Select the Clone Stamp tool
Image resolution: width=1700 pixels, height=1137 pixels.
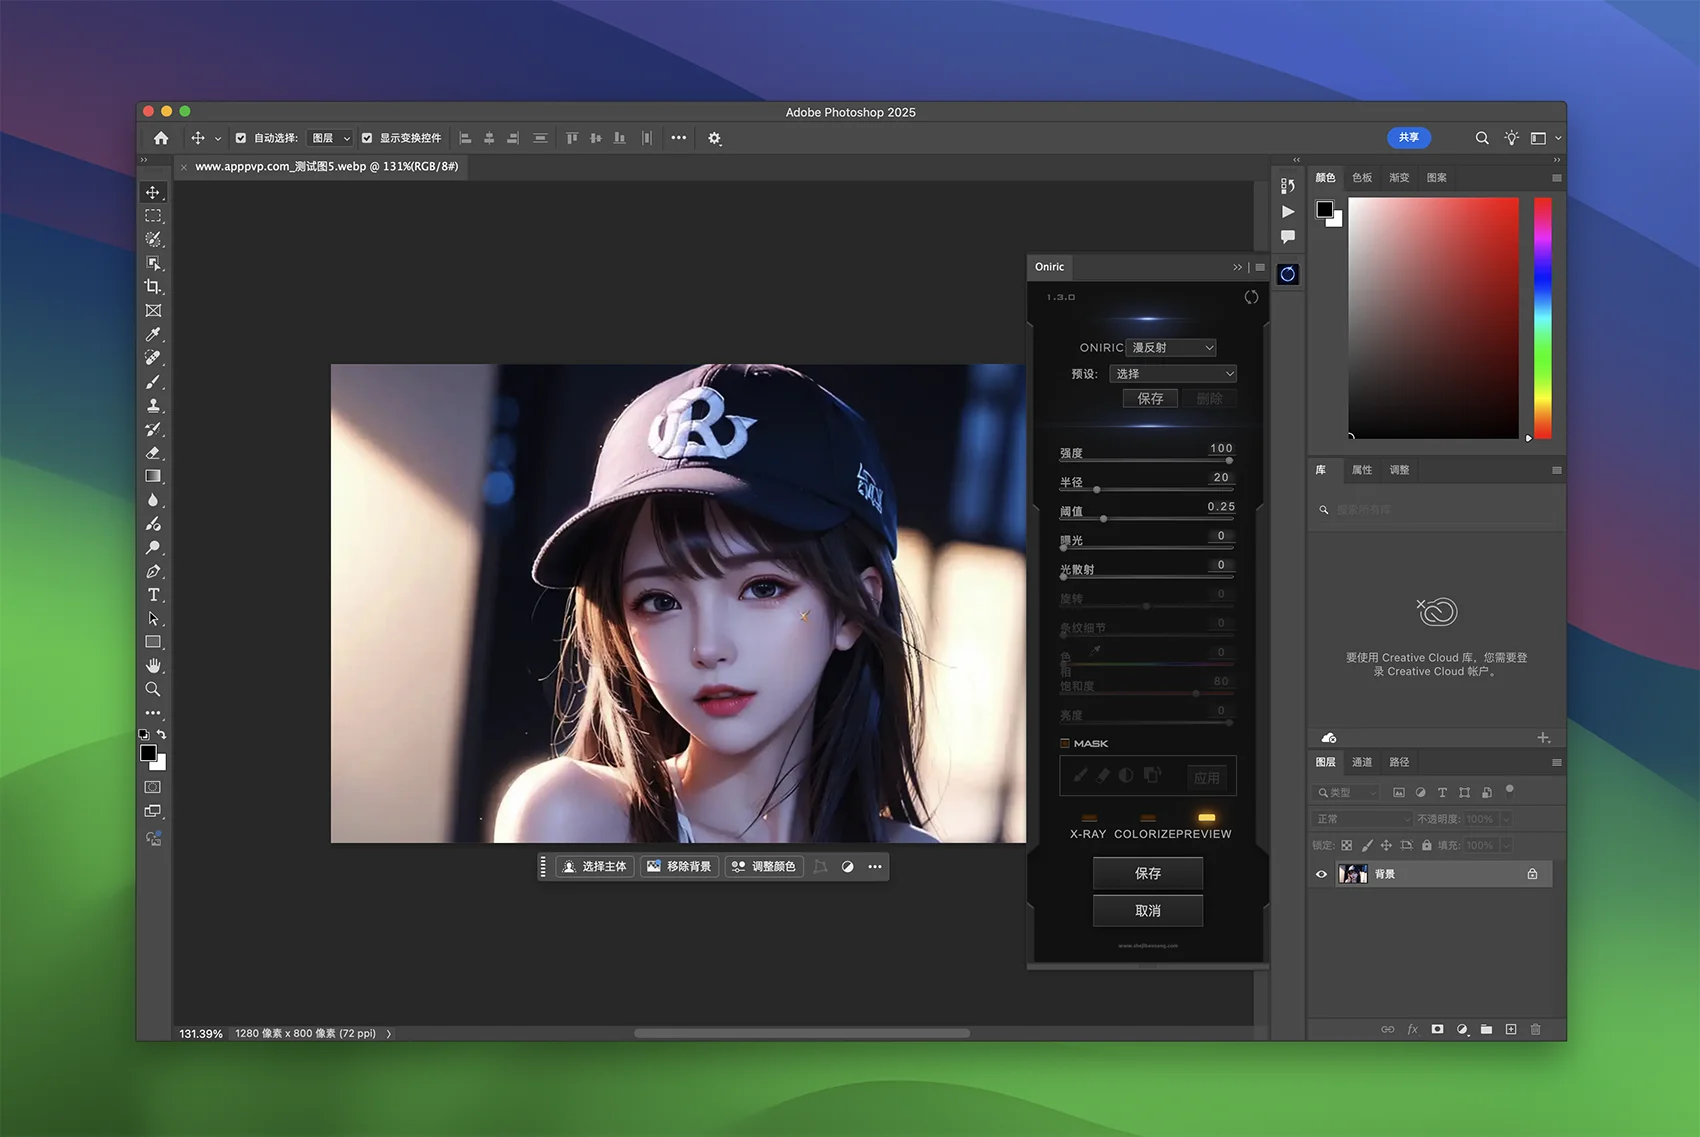tap(153, 406)
